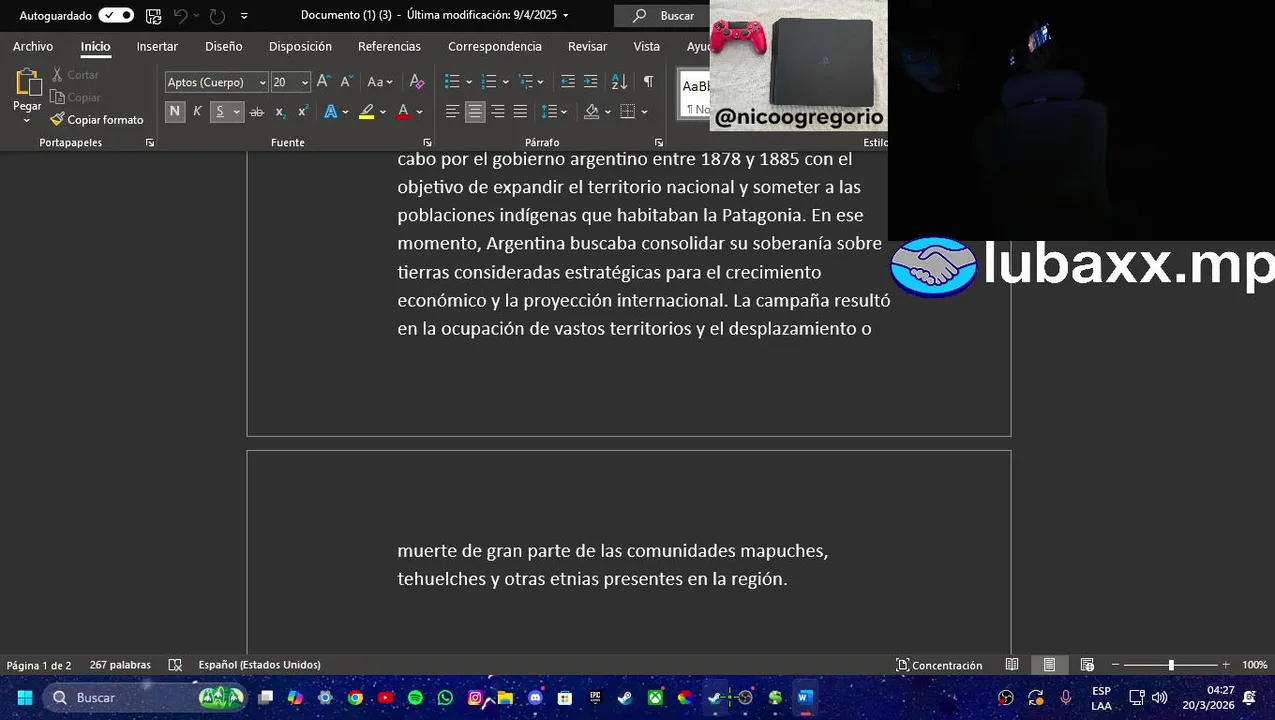This screenshot has width=1275, height=720.
Task: Open the Fuente dialog launcher
Action: 428,143
